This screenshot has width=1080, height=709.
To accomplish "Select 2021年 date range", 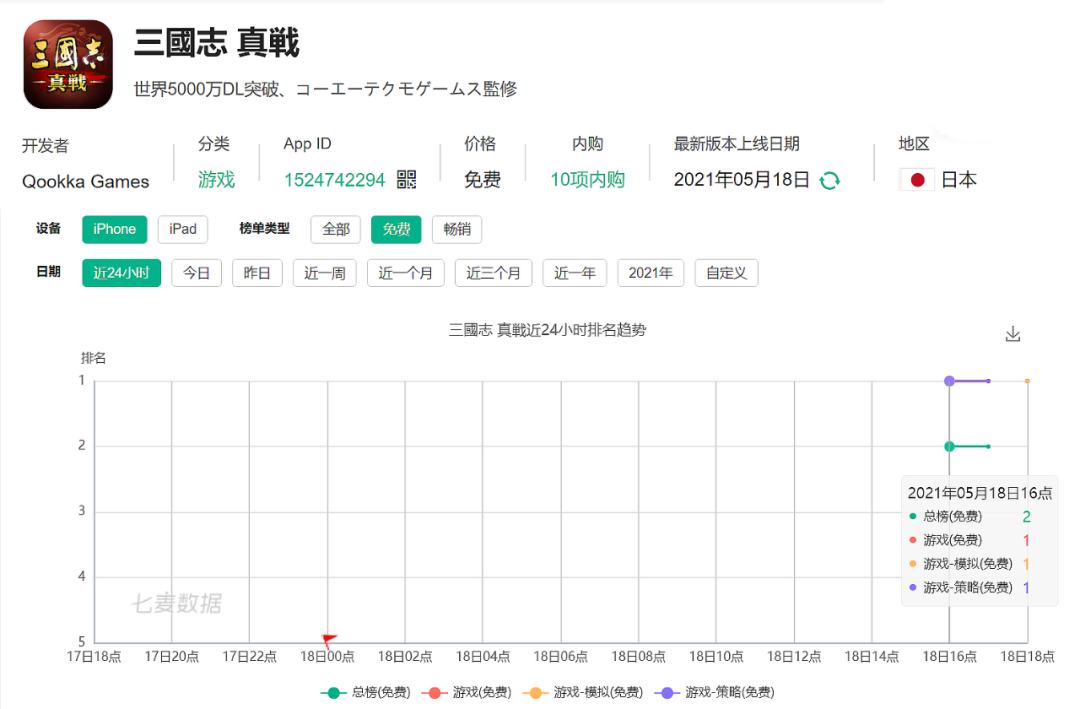I will tap(650, 273).
